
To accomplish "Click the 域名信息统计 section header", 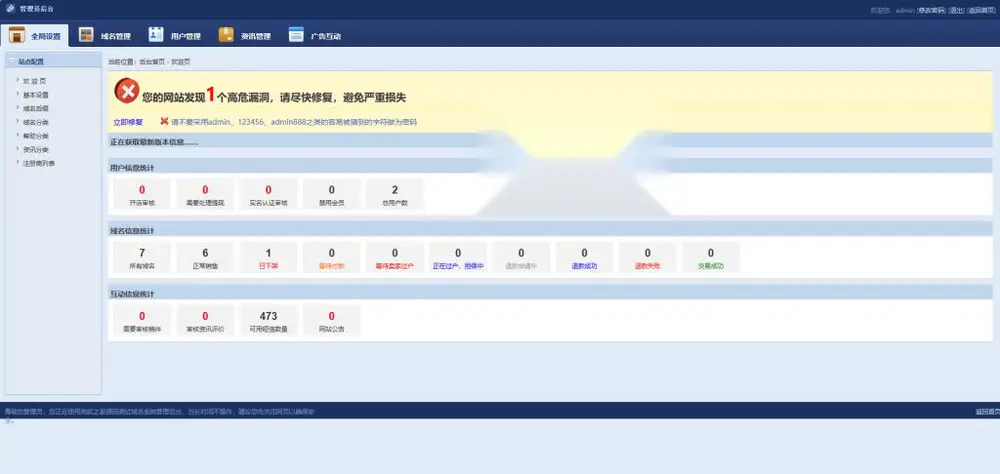I will tap(550, 230).
